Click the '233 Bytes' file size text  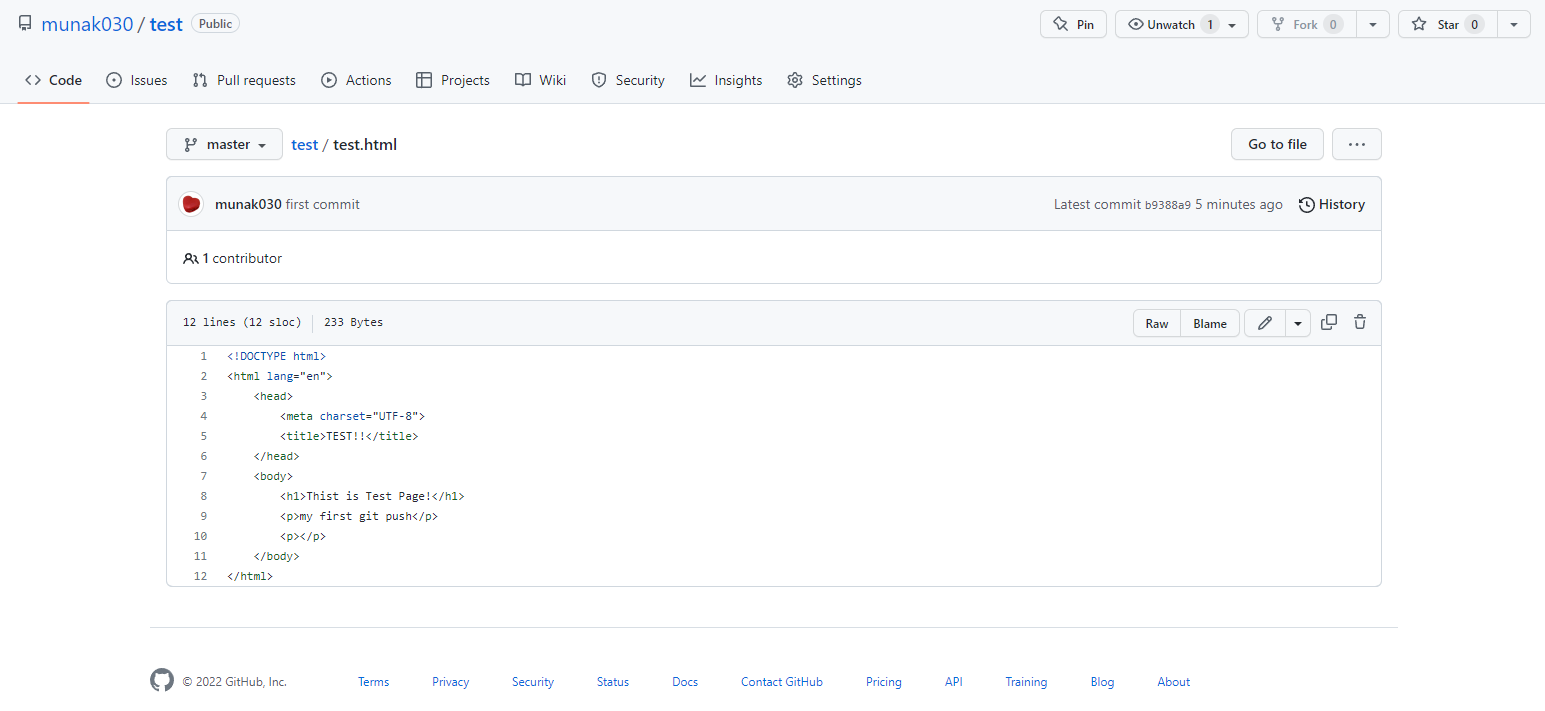click(x=353, y=323)
